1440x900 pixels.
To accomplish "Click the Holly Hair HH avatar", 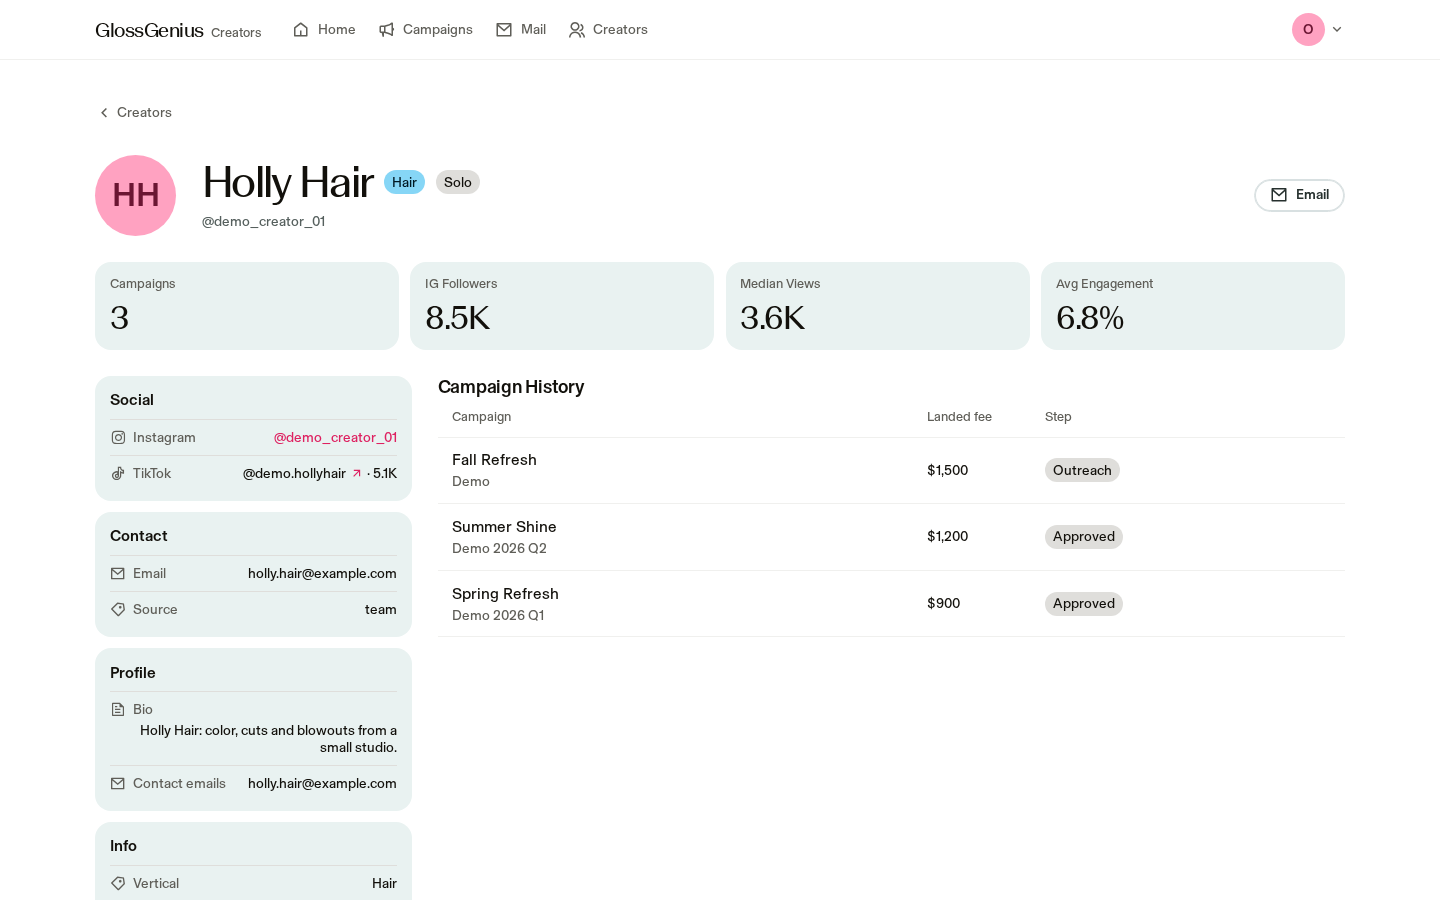I will coord(136,196).
